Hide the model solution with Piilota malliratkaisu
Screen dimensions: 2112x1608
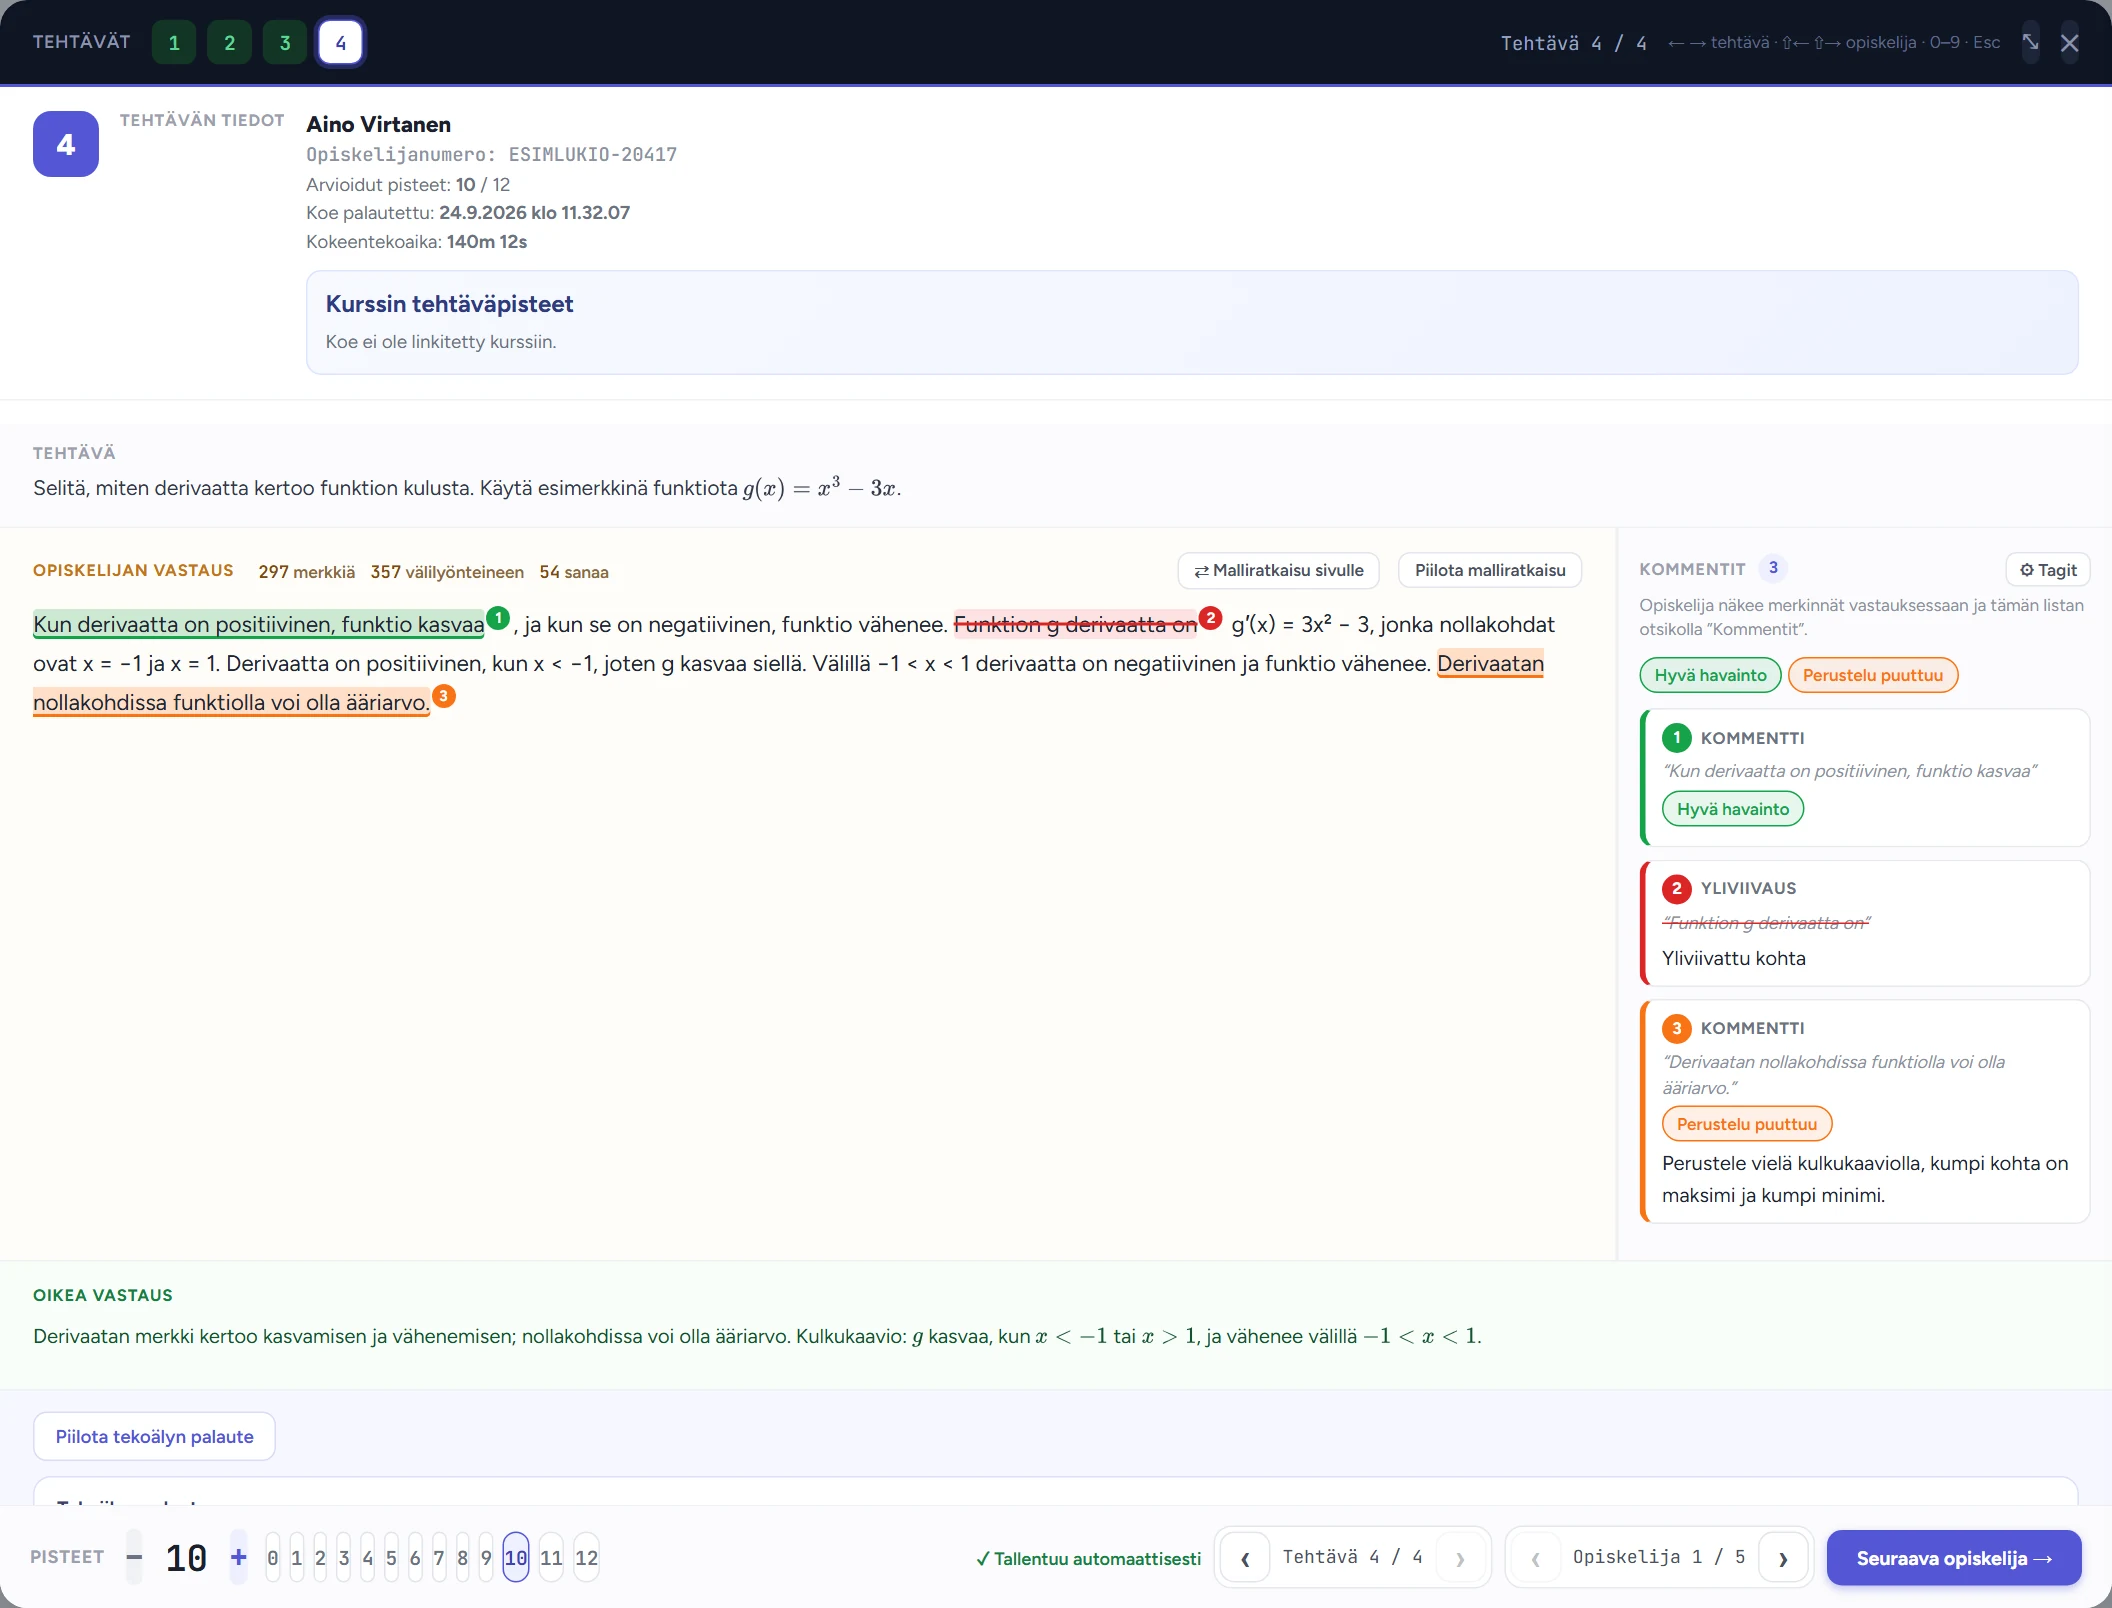1490,570
